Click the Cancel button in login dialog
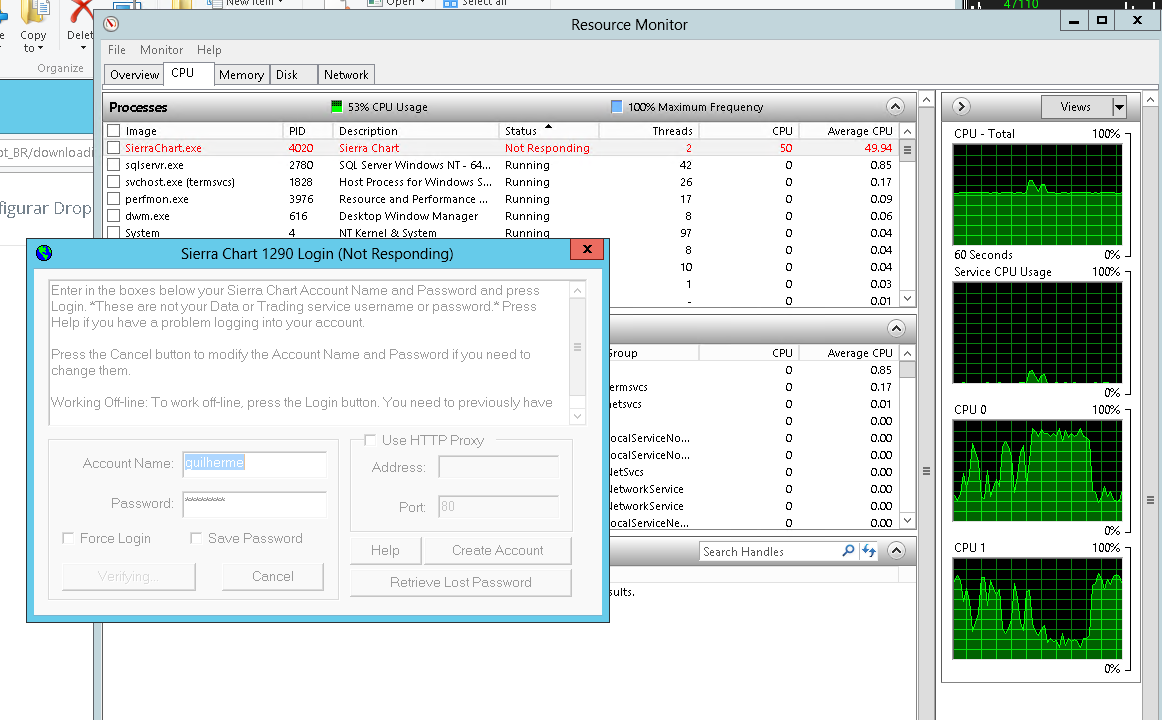Image resolution: width=1162 pixels, height=720 pixels. 273,576
